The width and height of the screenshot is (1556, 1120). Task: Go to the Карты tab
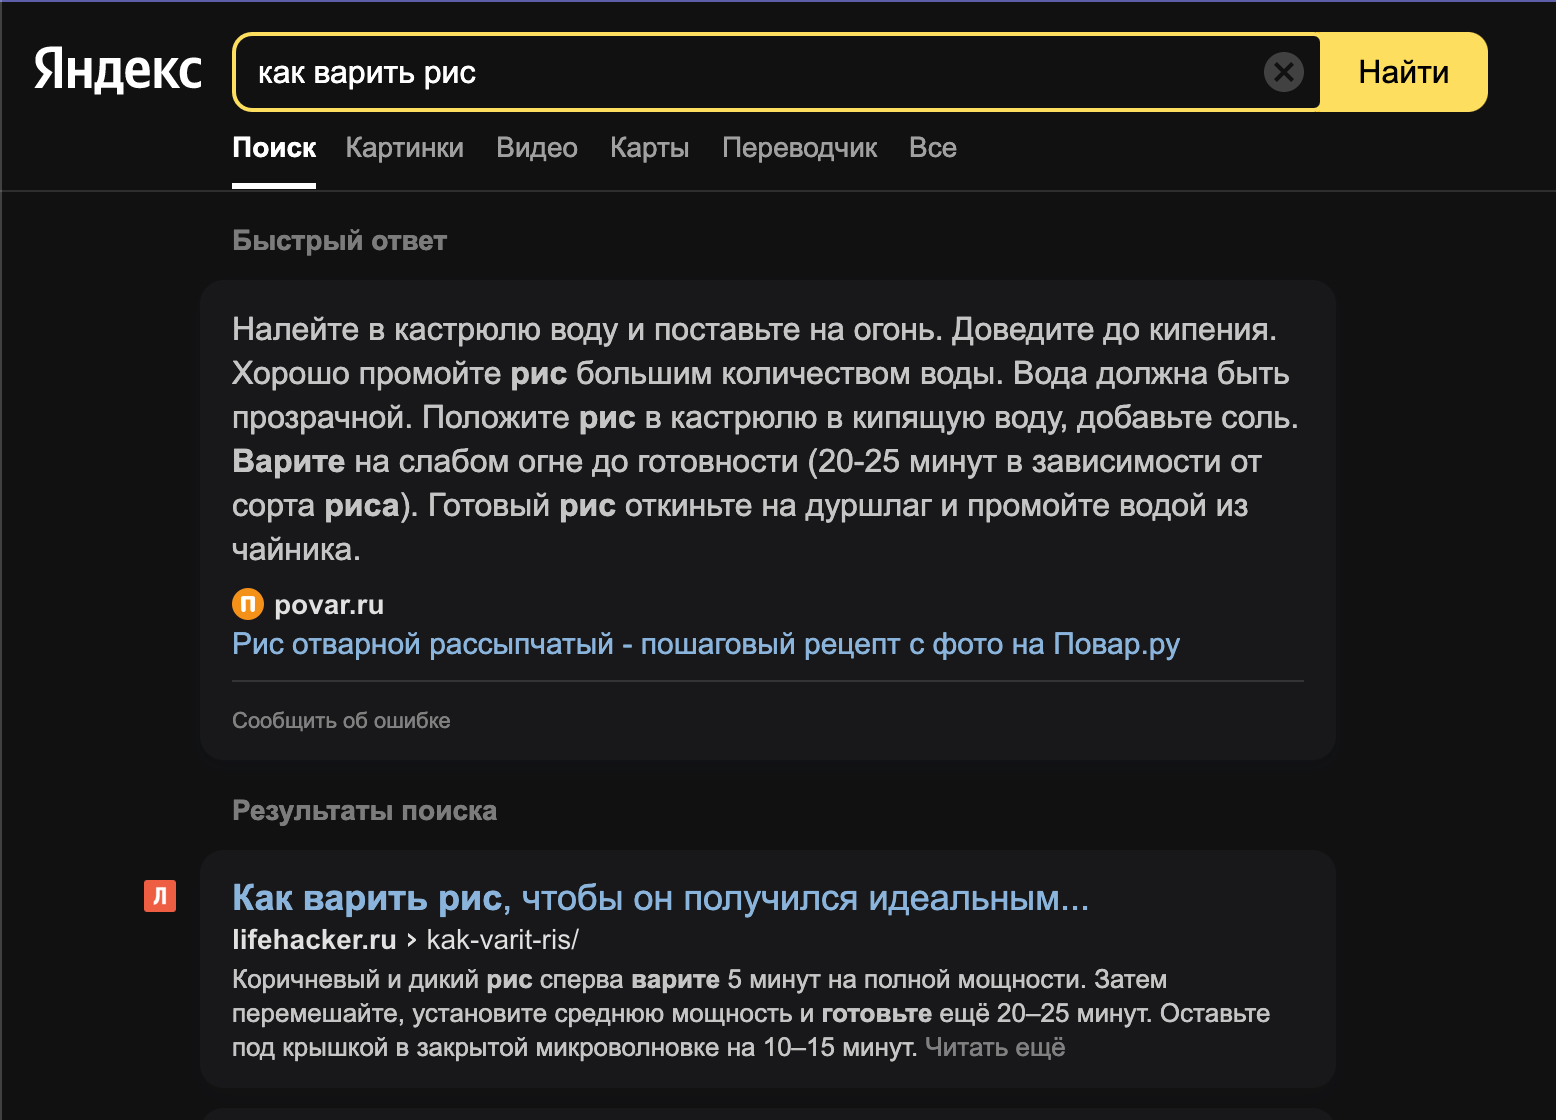(649, 148)
